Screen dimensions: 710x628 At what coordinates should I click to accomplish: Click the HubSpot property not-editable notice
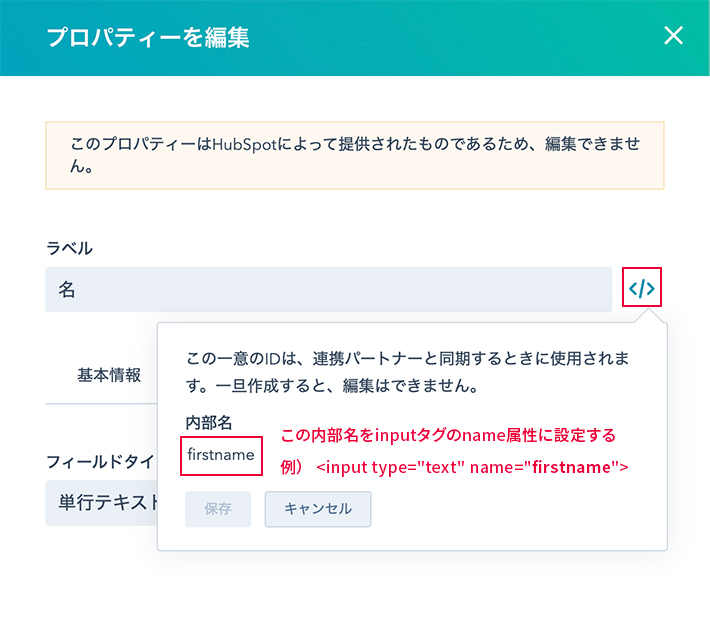355,155
